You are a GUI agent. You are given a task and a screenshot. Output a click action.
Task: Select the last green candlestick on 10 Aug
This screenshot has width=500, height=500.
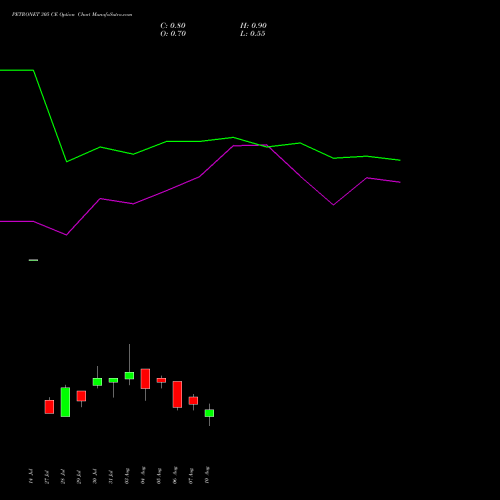pos(209,413)
